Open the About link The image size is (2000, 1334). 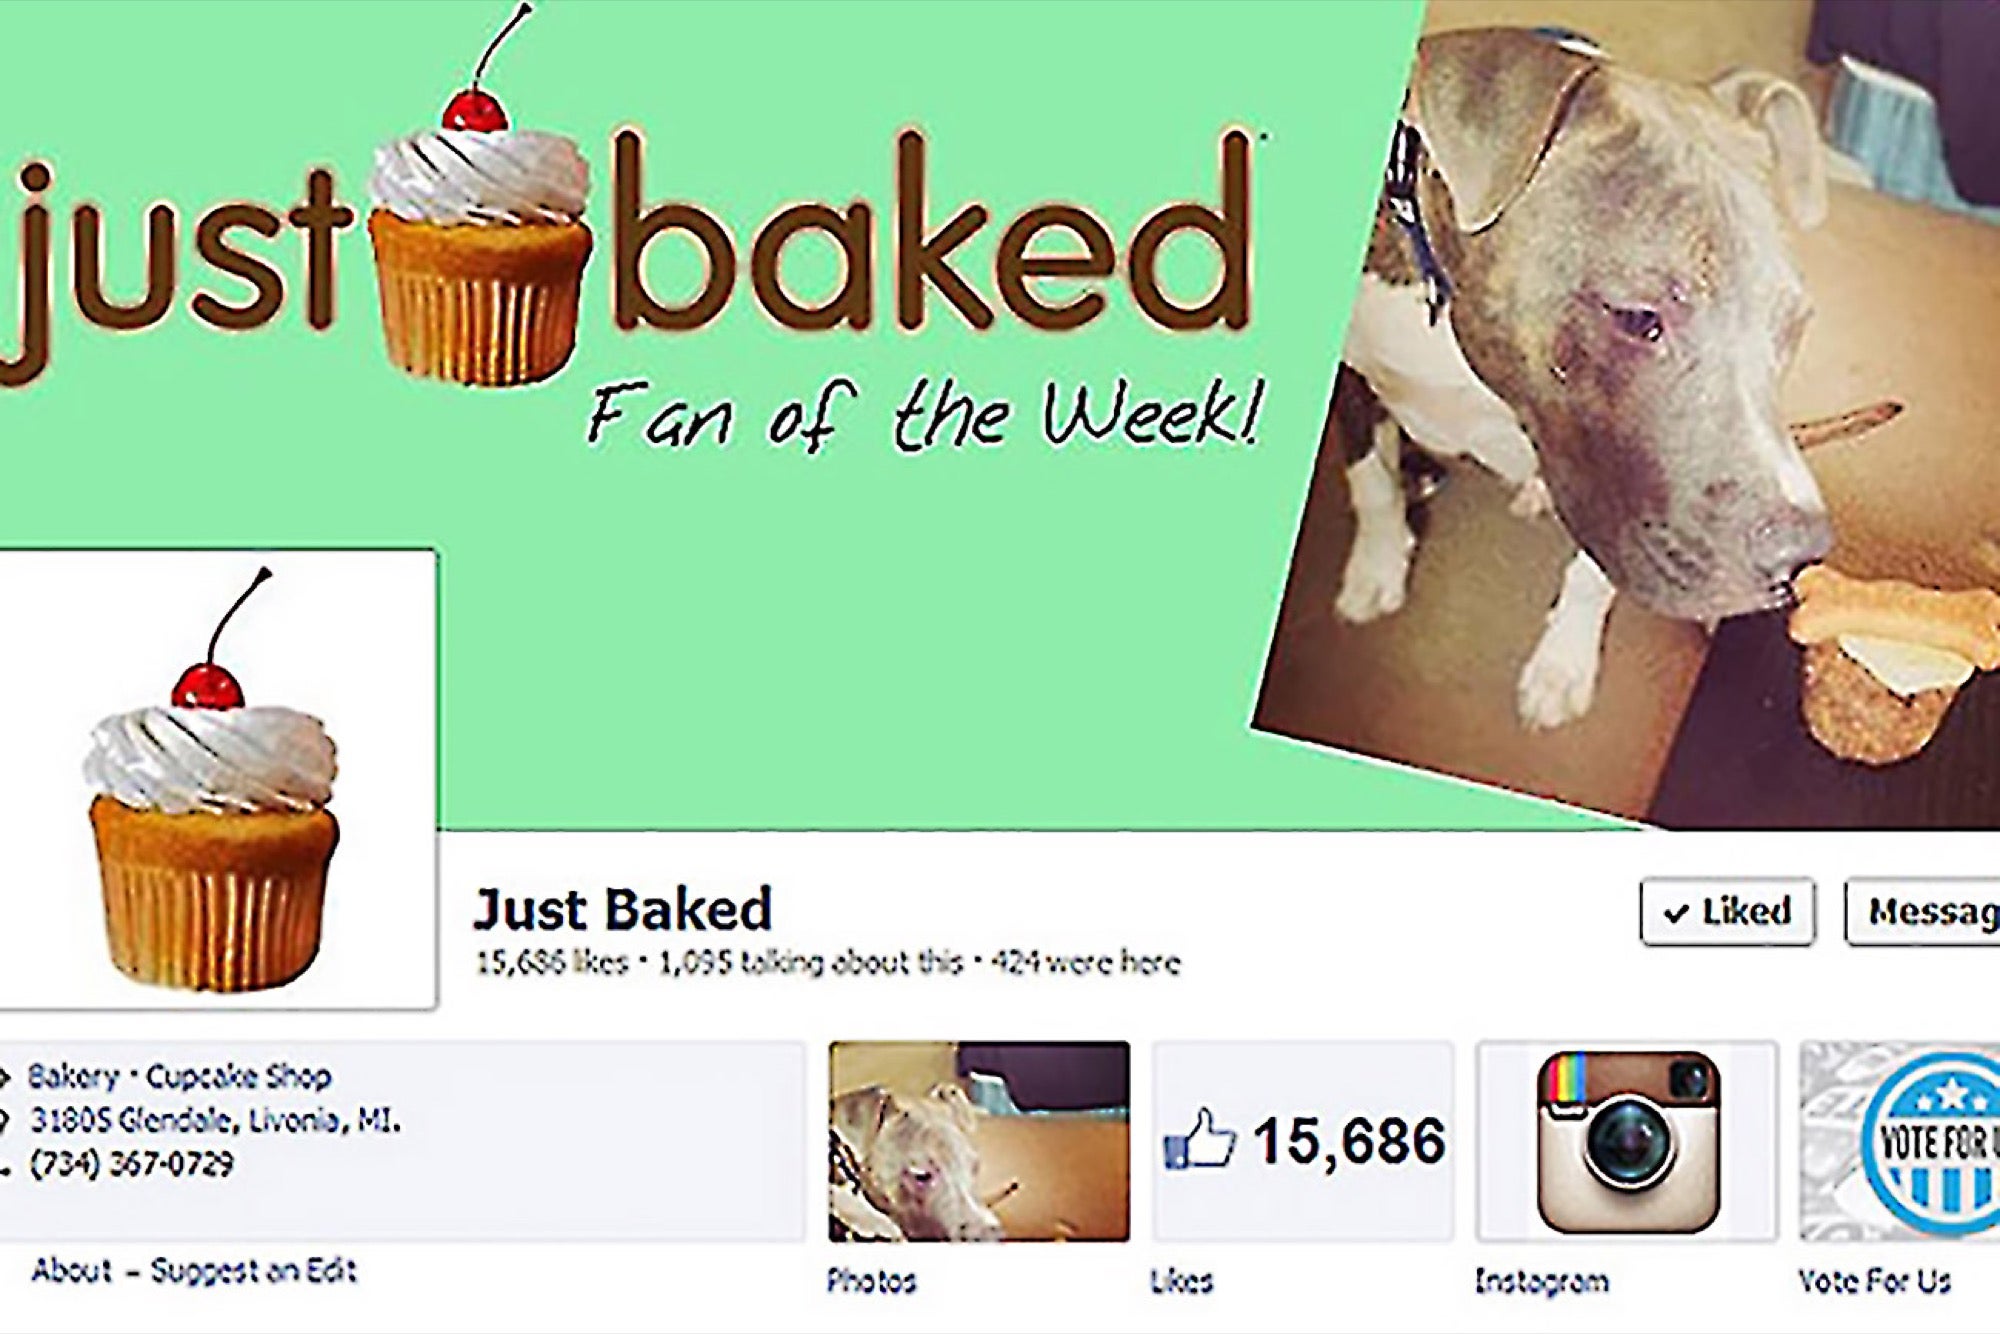[71, 1271]
